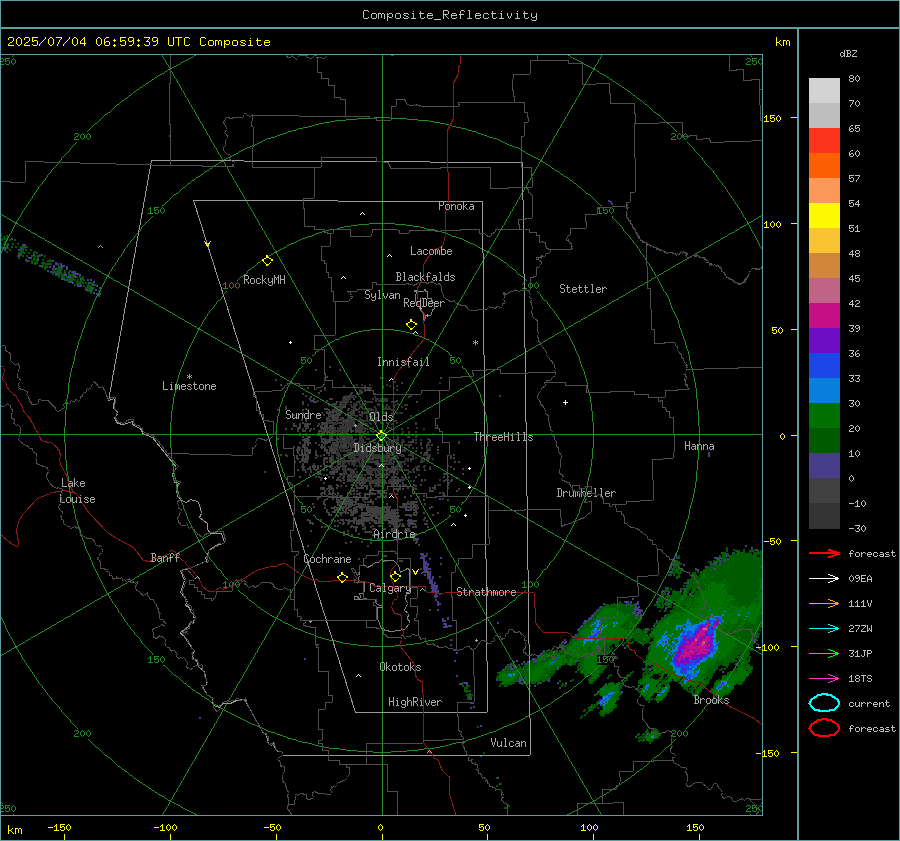Select the yellow swatch in dBZ scale
Image resolution: width=900 pixels, height=841 pixels.
point(824,215)
